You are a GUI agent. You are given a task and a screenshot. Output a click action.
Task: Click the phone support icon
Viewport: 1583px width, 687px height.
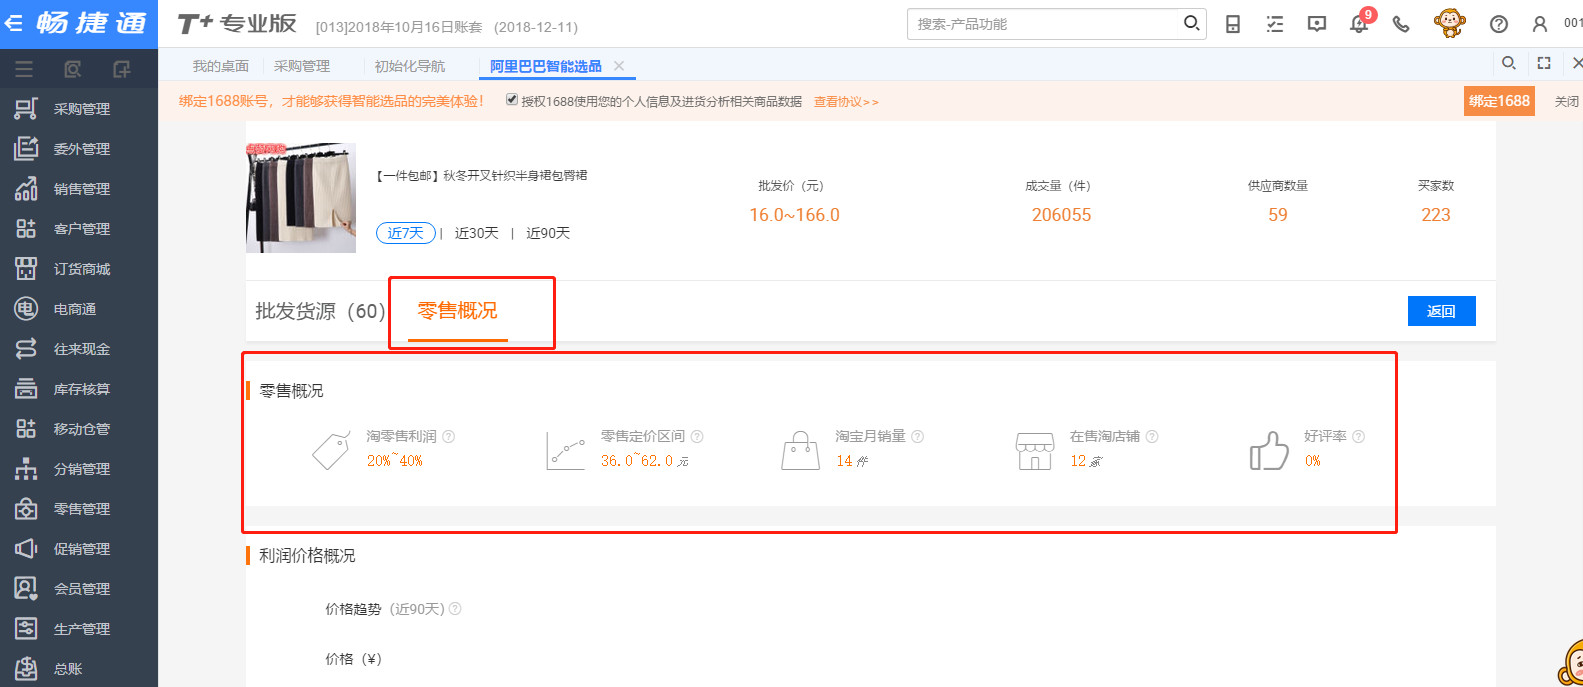pos(1401,24)
